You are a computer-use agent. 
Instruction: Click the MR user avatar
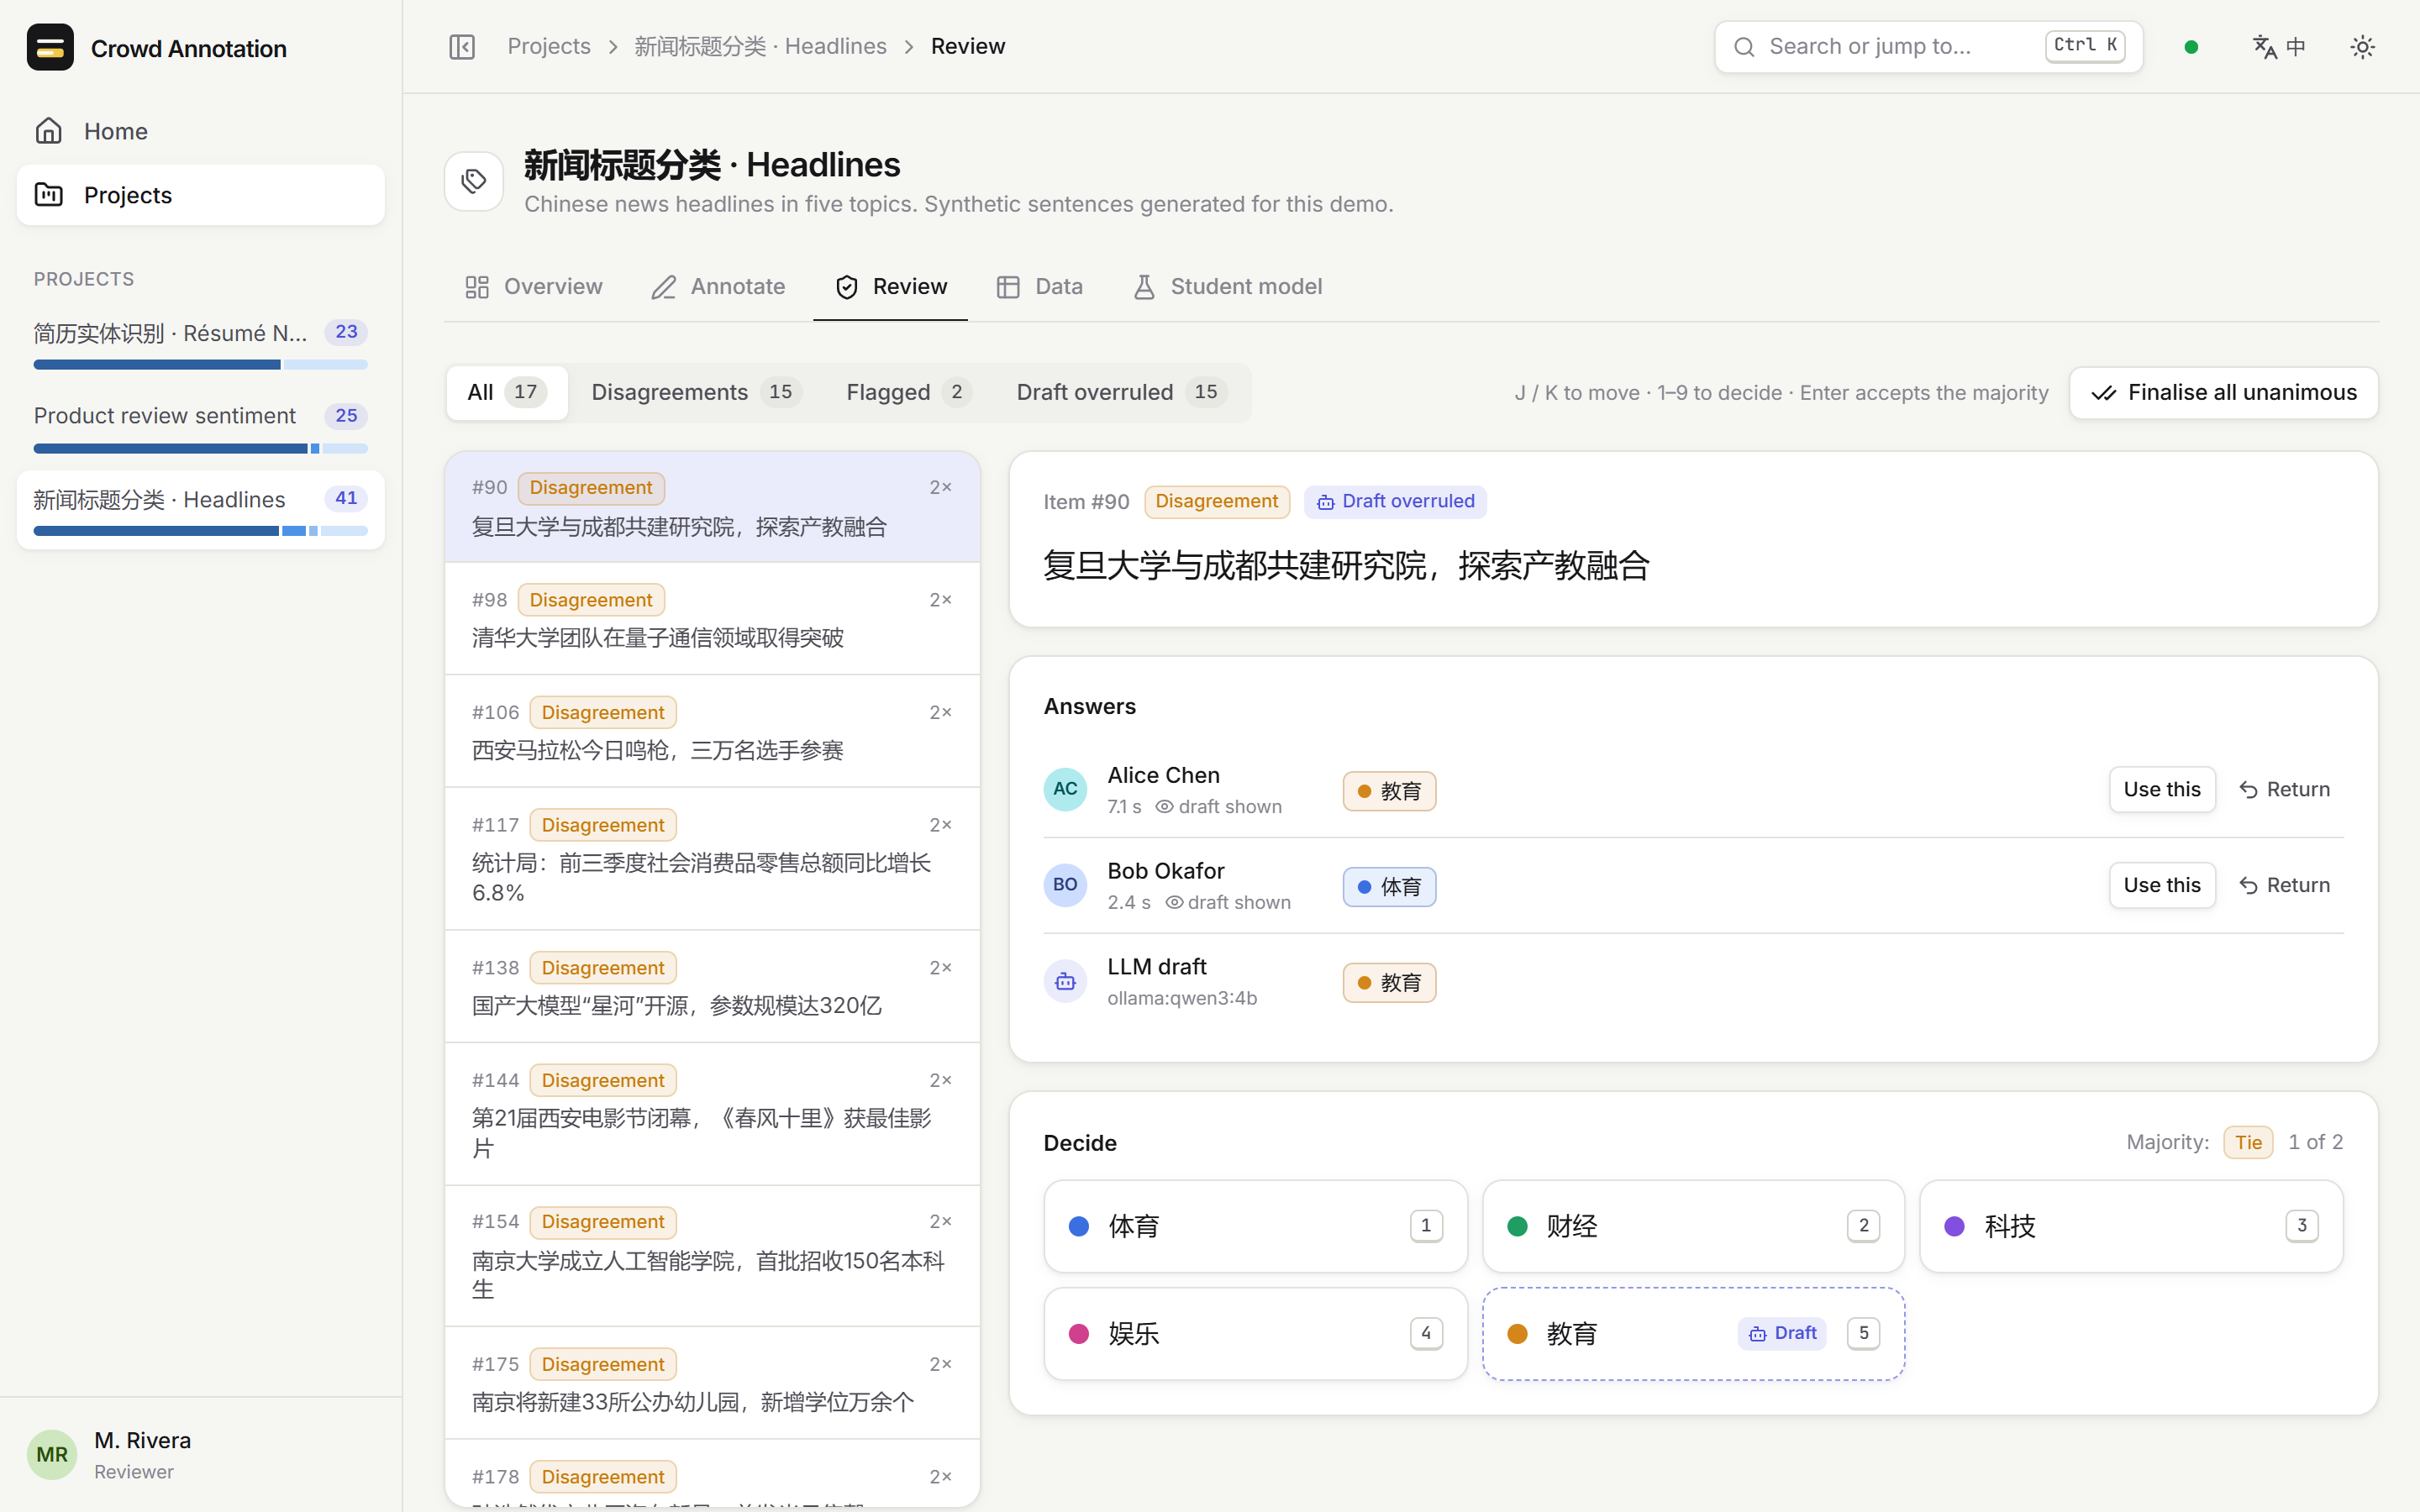tap(52, 1455)
